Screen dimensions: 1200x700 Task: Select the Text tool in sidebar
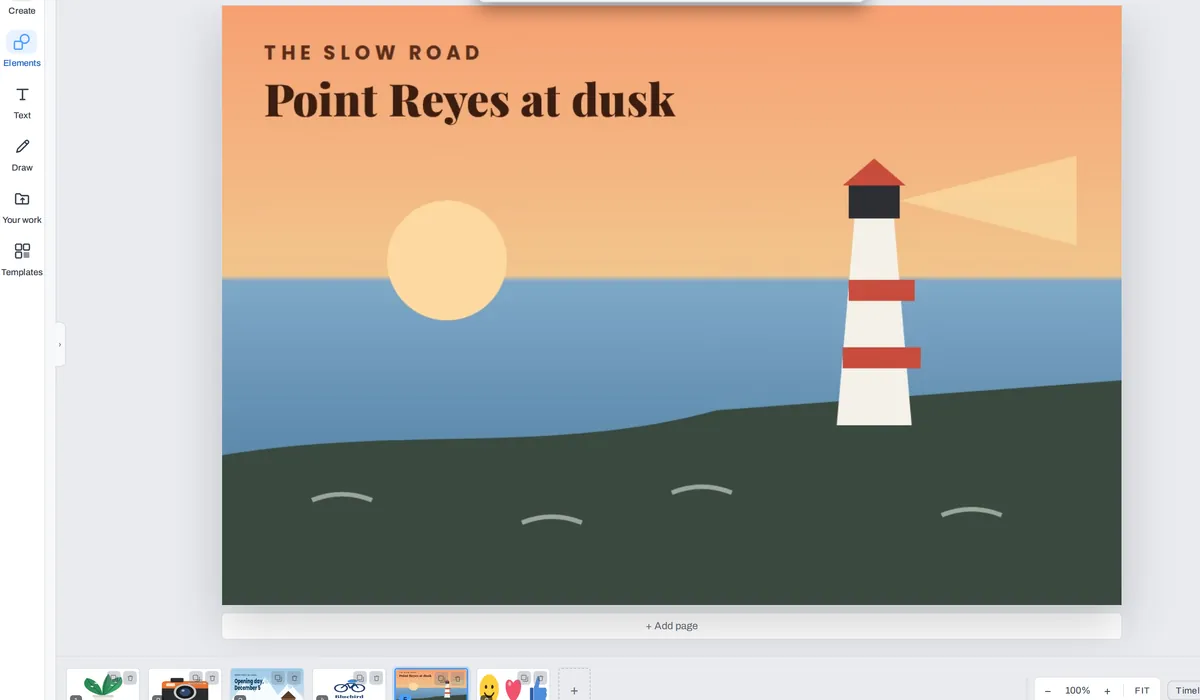(x=22, y=102)
